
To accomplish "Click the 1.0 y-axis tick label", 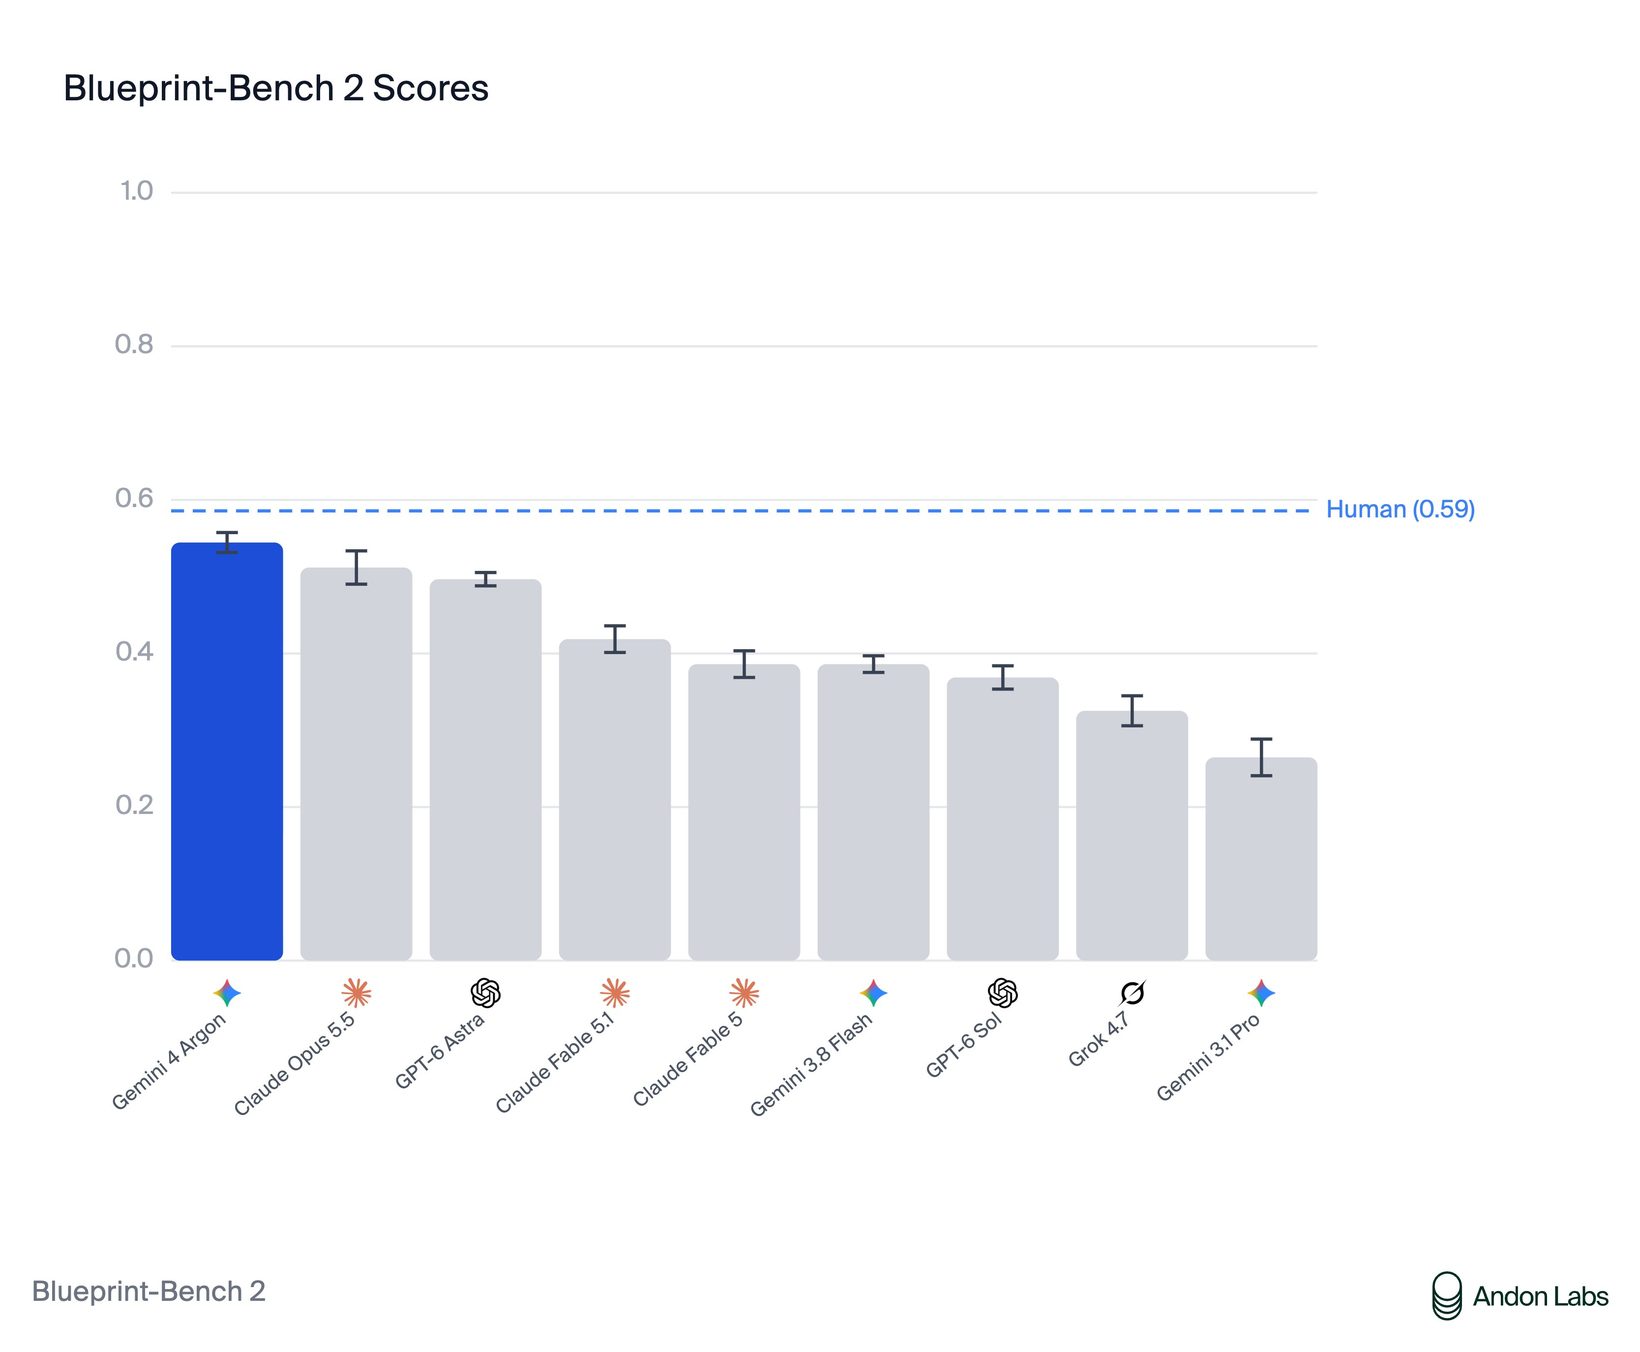I will [x=137, y=191].
